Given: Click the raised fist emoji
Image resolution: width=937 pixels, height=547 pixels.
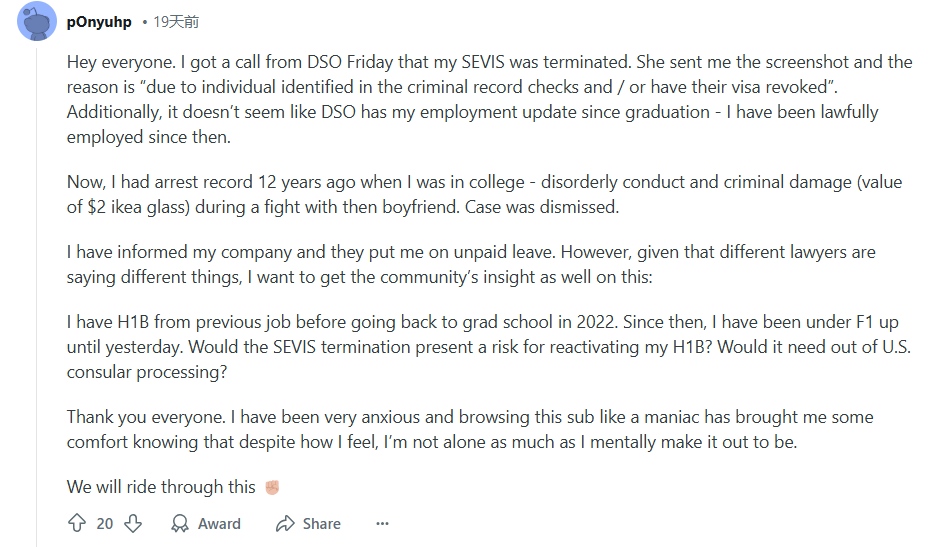Looking at the screenshot, I should pos(272,487).
